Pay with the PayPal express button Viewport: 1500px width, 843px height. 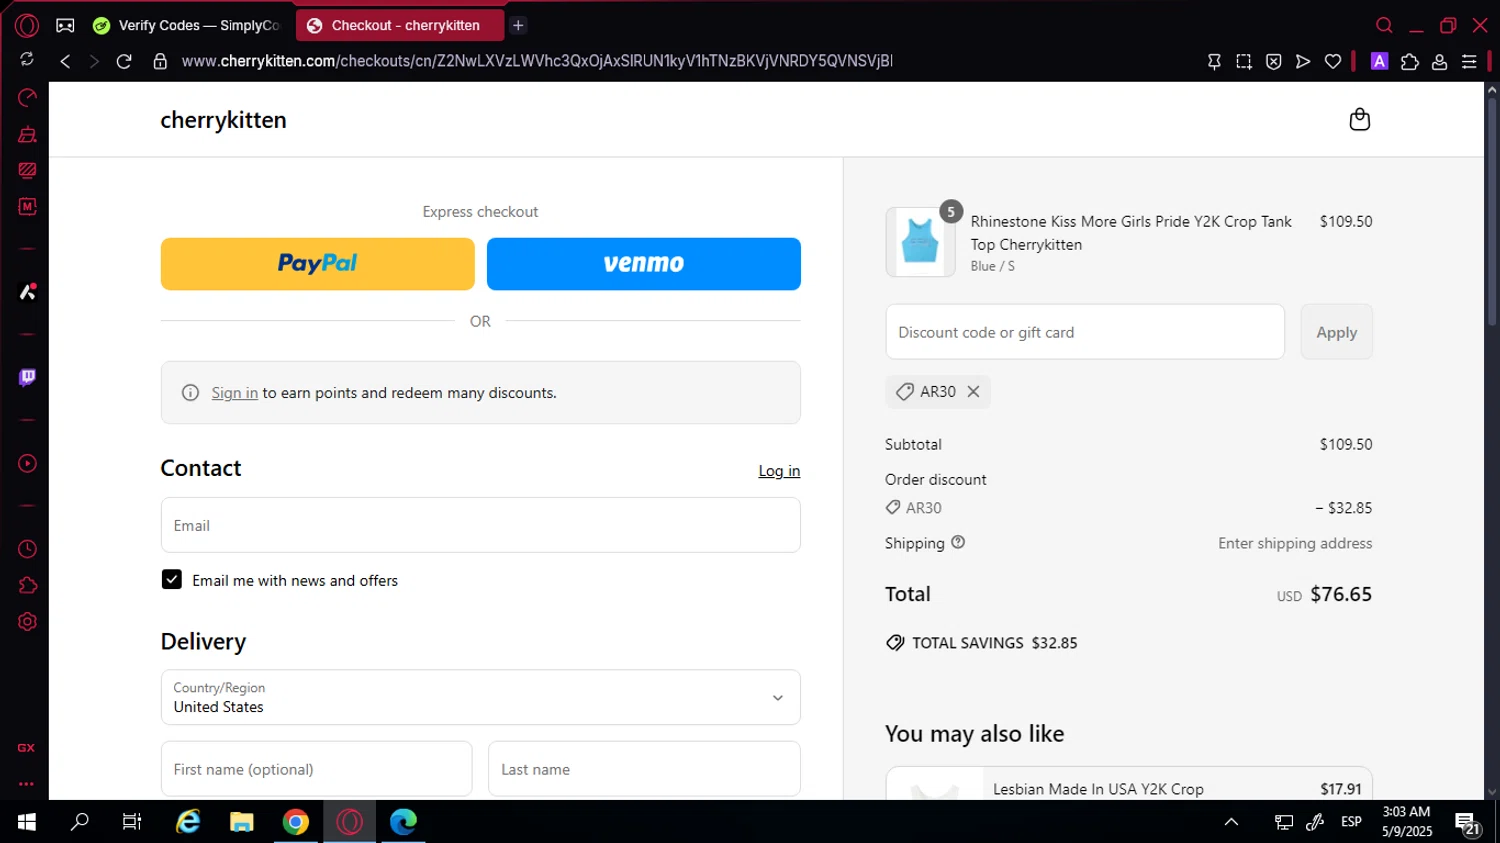(x=317, y=264)
